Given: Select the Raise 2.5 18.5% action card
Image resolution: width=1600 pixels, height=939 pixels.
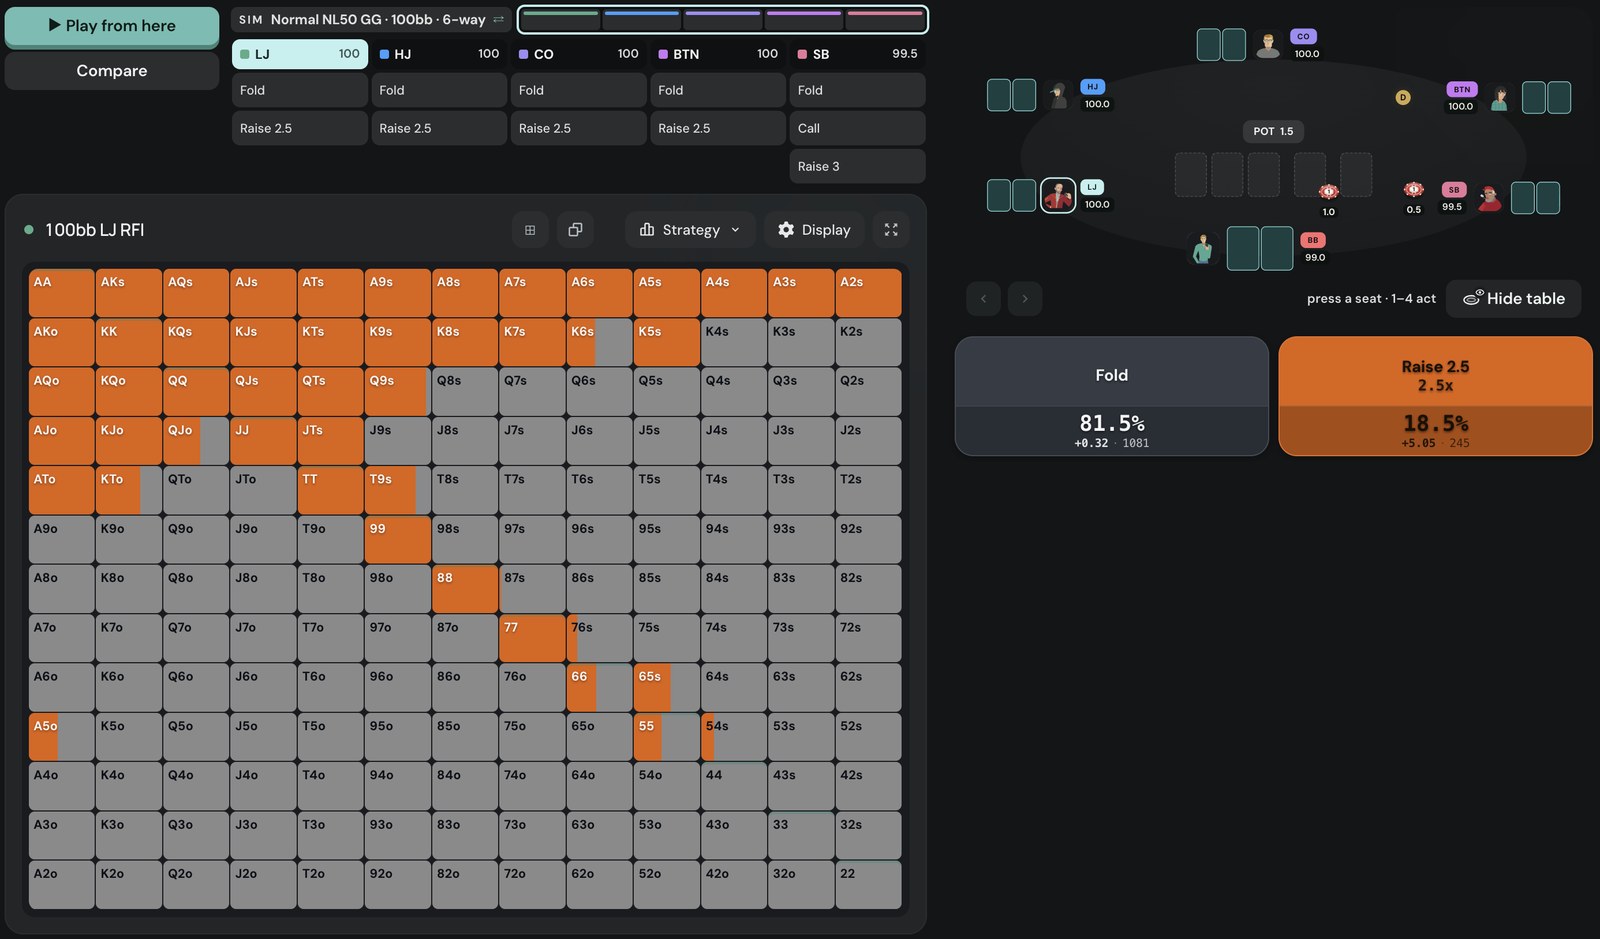Looking at the screenshot, I should point(1435,396).
